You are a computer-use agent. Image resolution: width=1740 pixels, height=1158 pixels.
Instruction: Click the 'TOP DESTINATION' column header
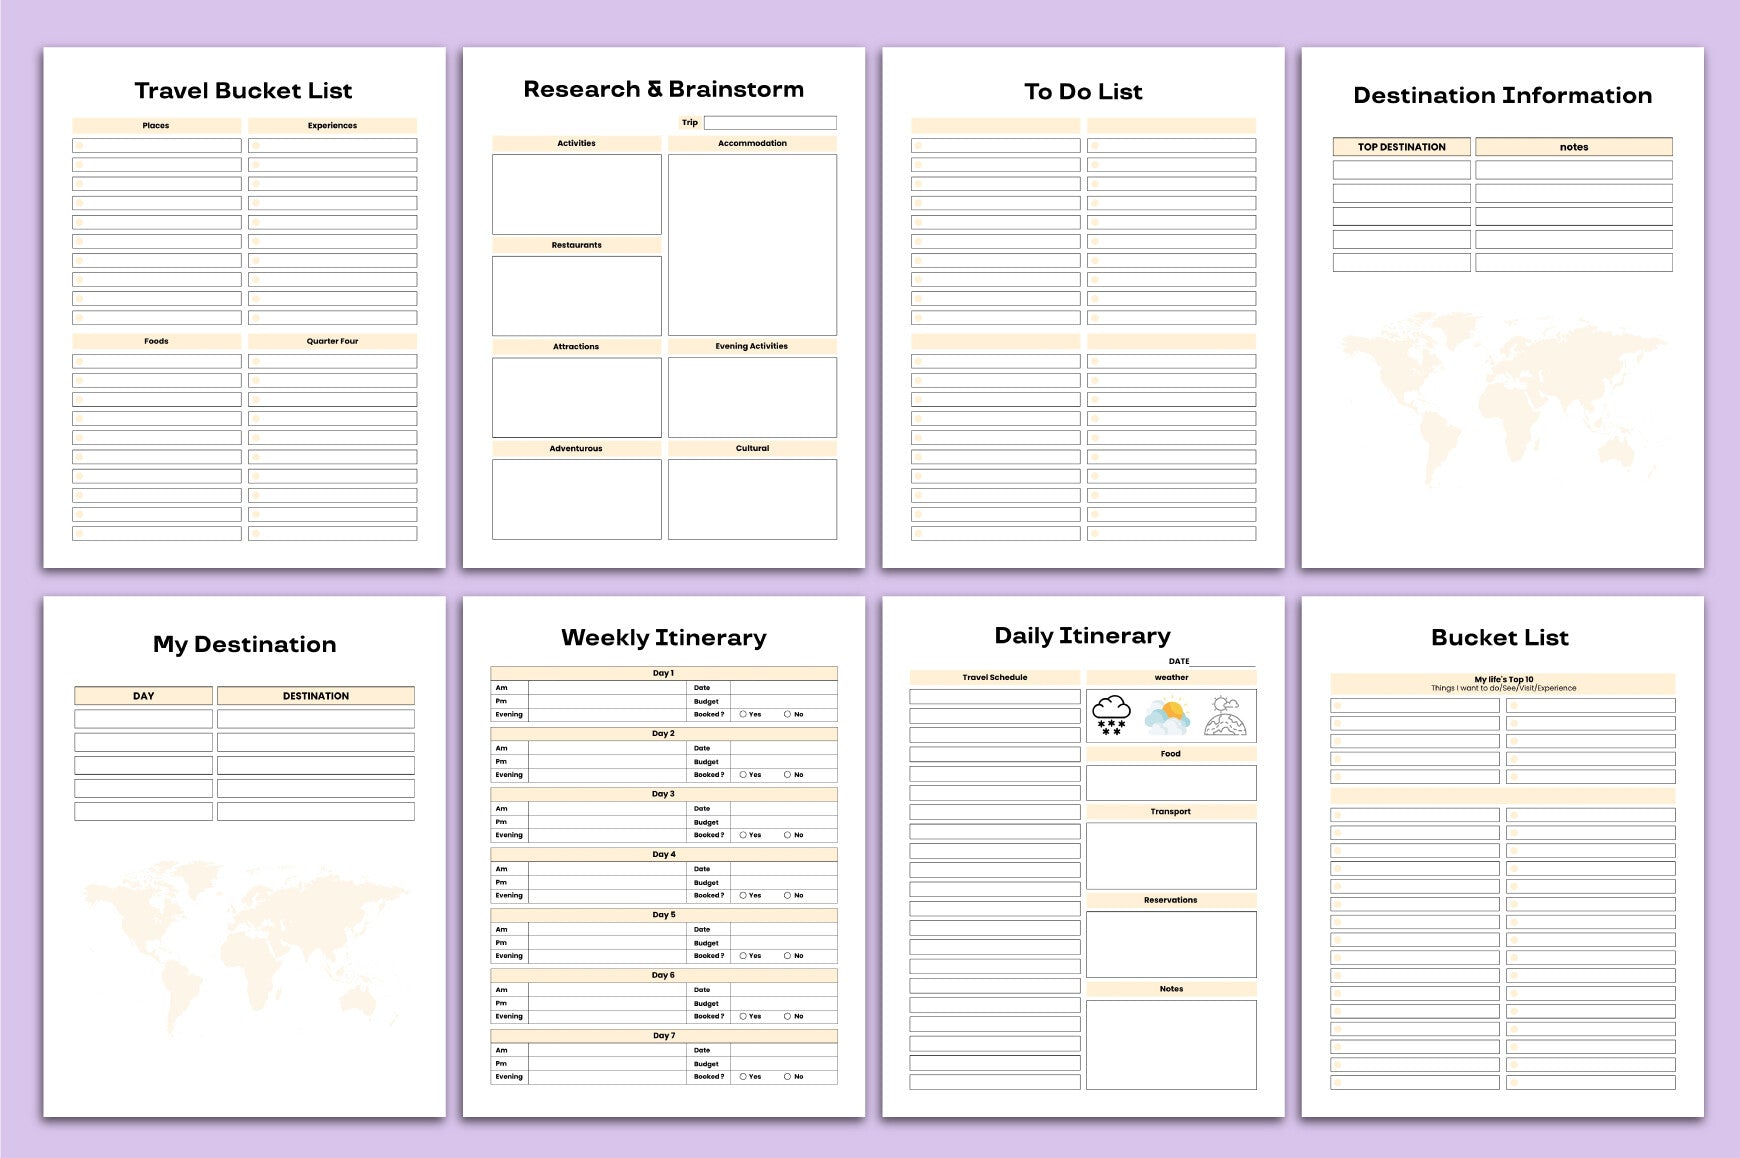click(1402, 147)
